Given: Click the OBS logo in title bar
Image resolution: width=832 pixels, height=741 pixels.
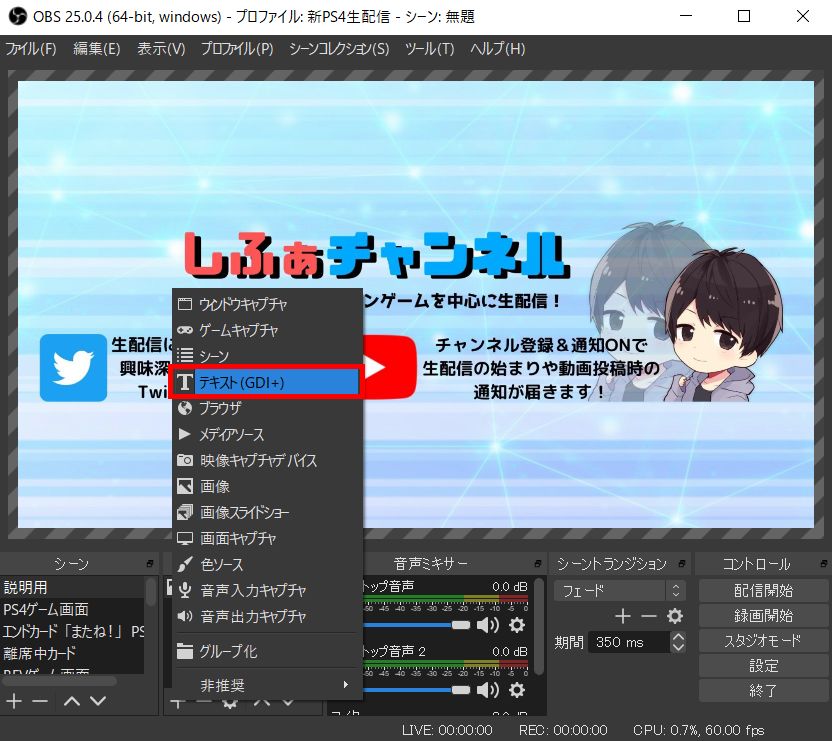Looking at the screenshot, I should (18, 16).
